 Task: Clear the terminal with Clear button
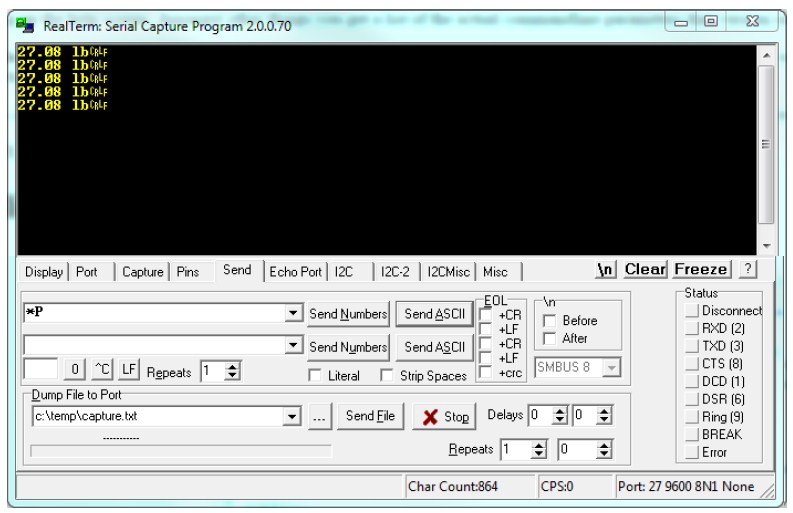(x=645, y=269)
